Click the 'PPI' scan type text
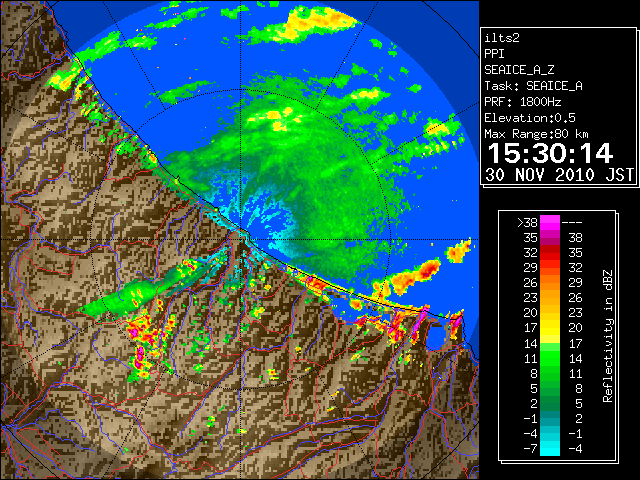The width and height of the screenshot is (640, 480). tap(494, 54)
